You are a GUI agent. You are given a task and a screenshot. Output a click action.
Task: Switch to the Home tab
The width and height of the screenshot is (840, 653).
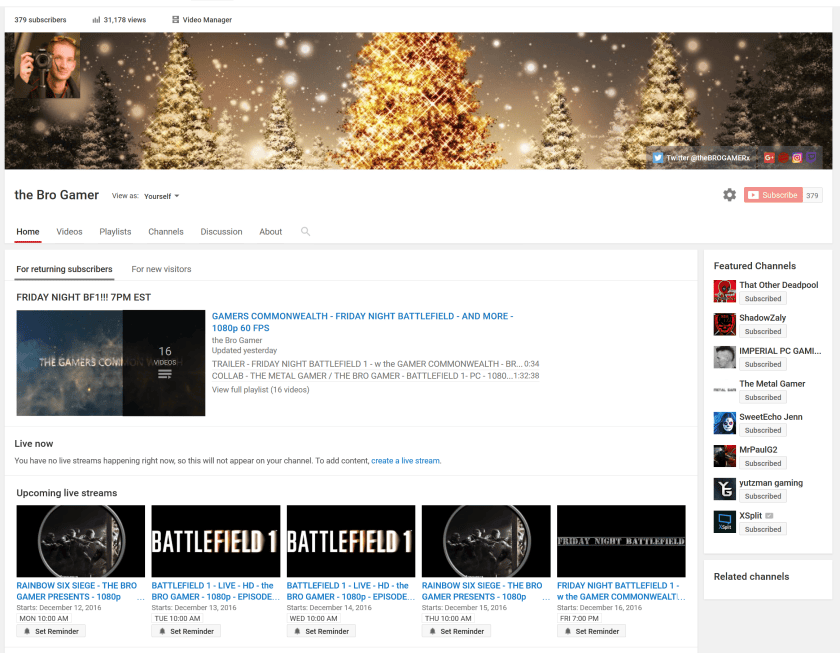(x=28, y=231)
